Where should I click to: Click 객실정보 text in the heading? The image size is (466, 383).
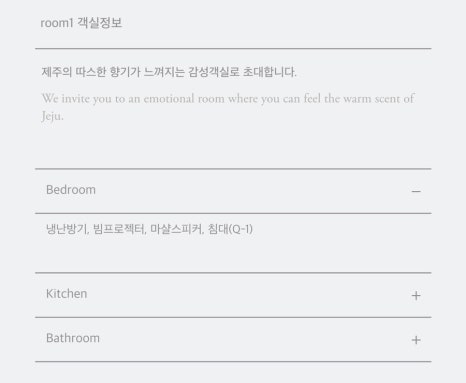click(100, 23)
